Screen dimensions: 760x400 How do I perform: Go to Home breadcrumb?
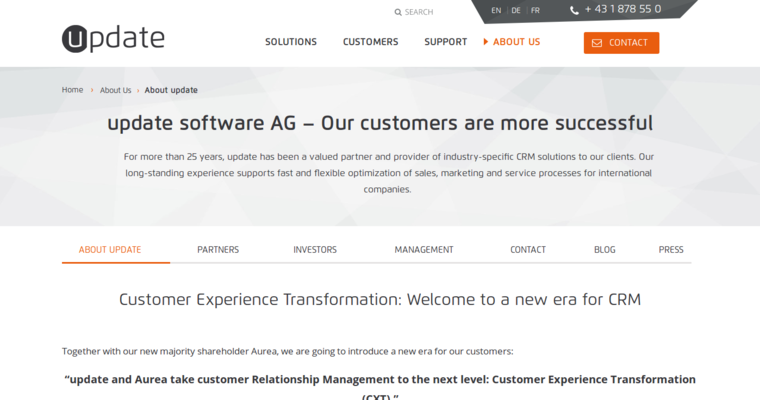tap(72, 90)
